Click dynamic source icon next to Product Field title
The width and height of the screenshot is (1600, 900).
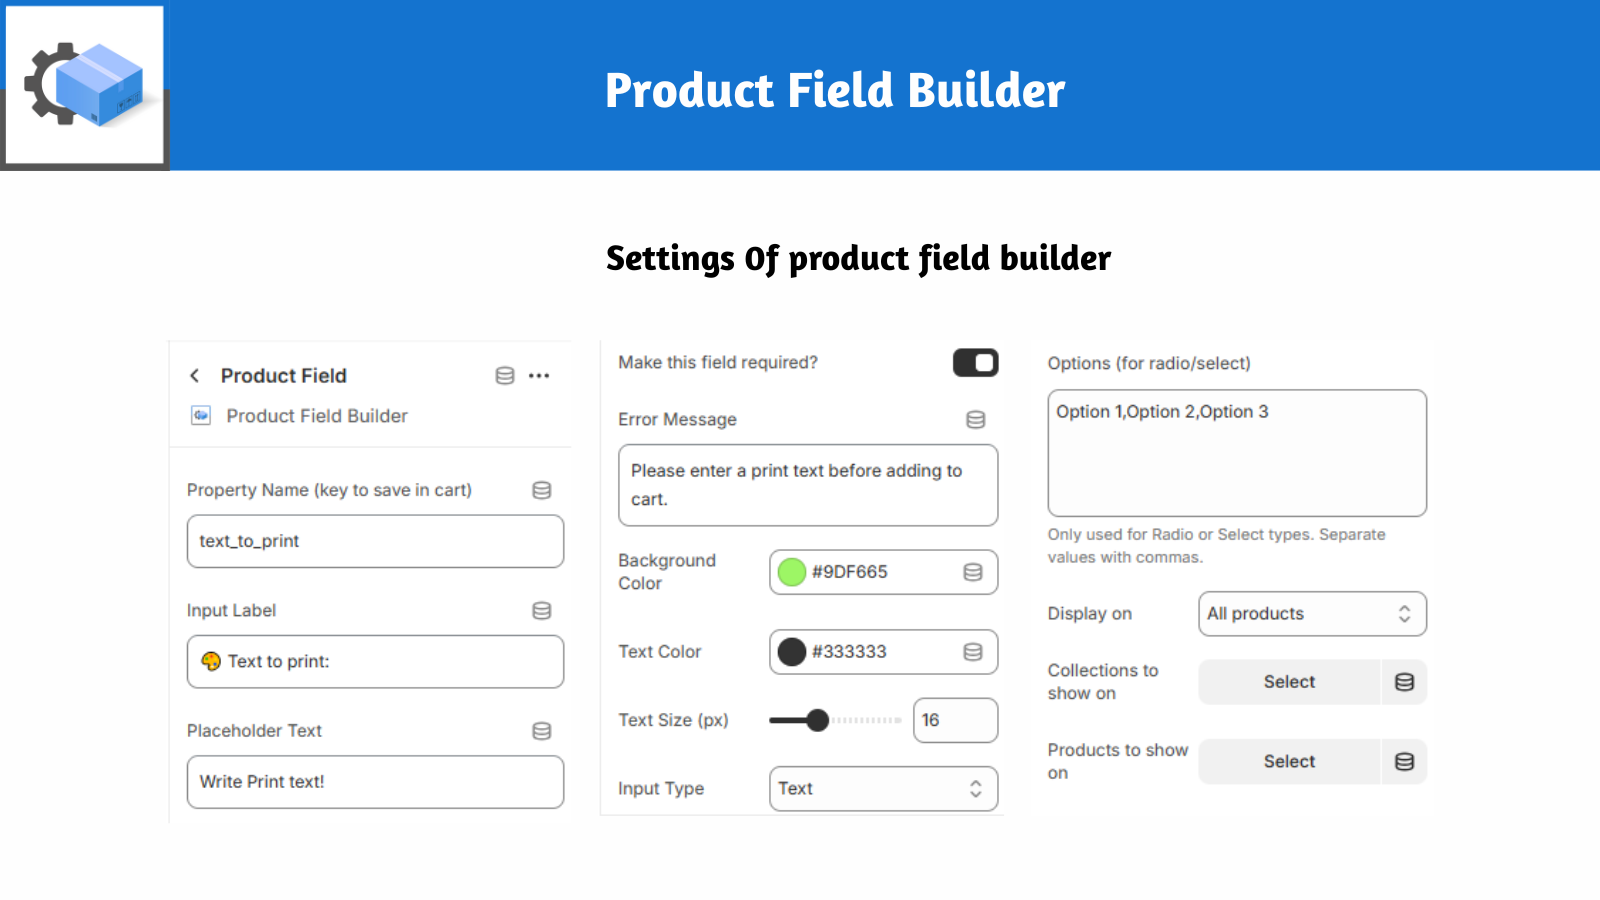coord(505,376)
